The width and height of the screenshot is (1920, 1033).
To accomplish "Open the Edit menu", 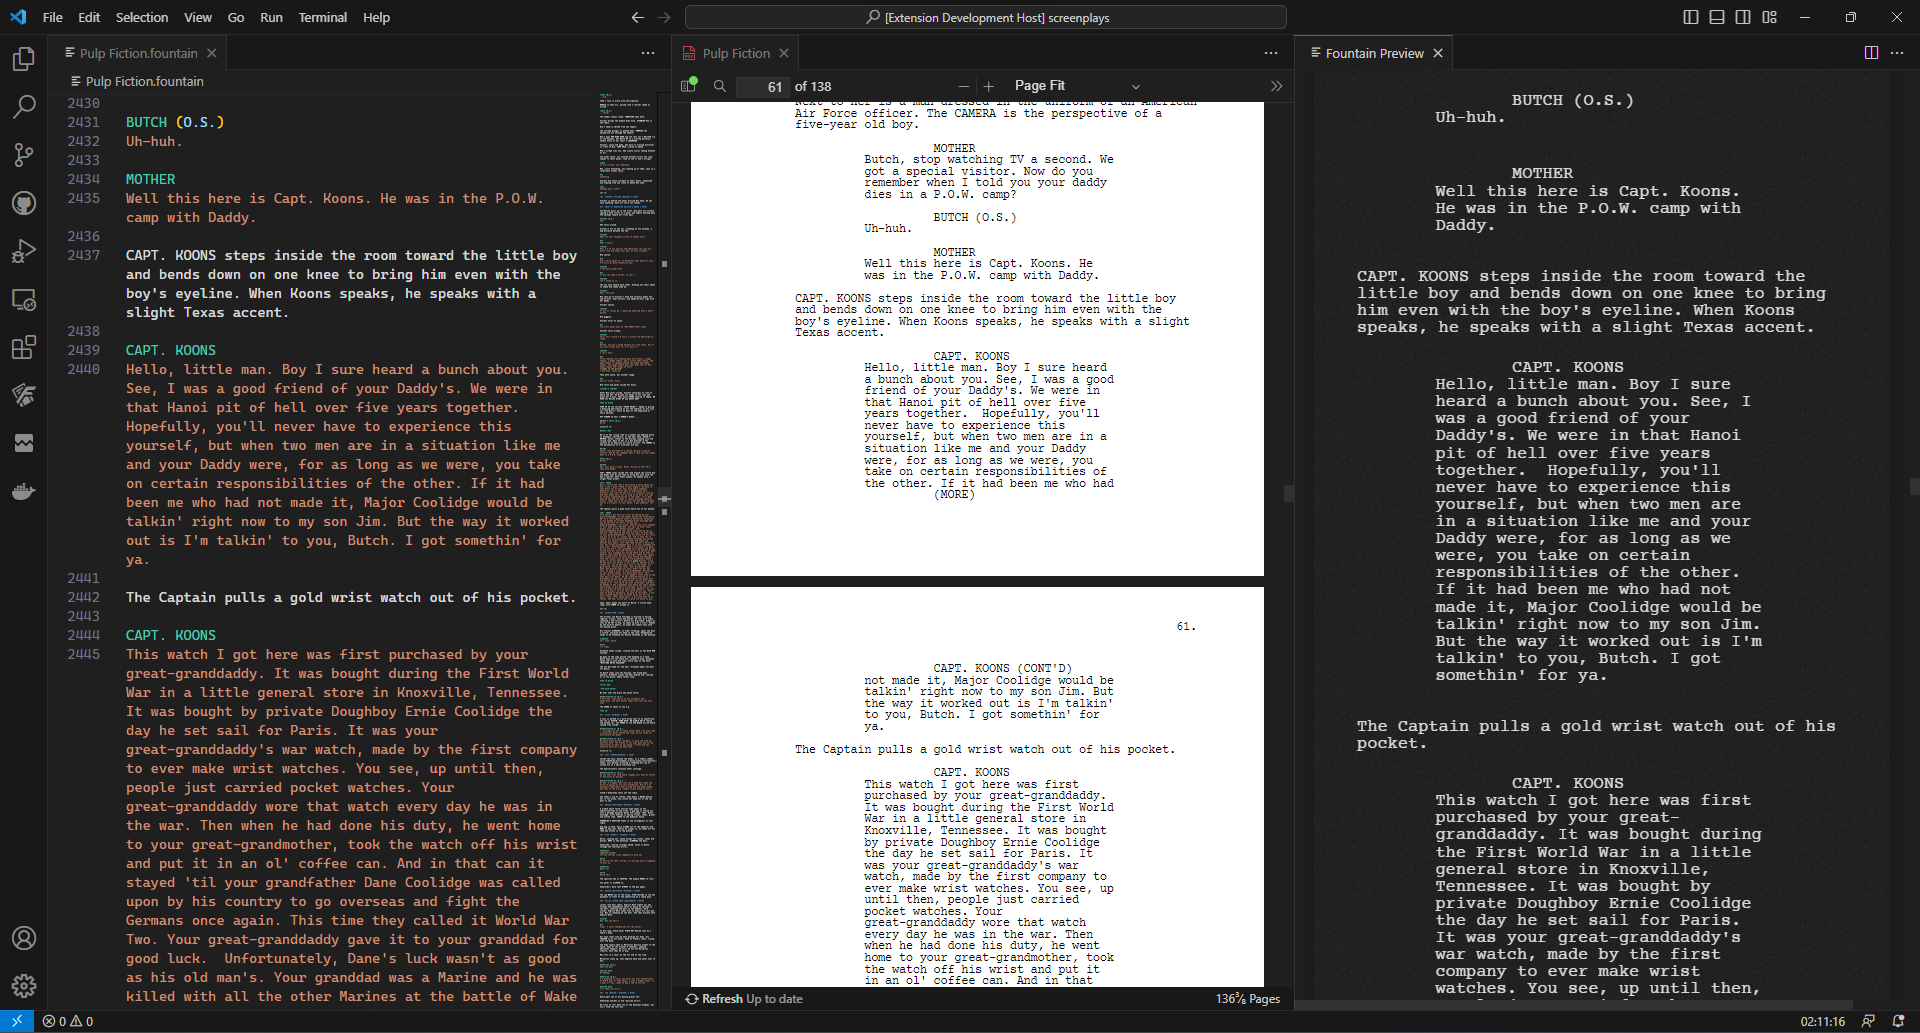I will (x=89, y=17).
